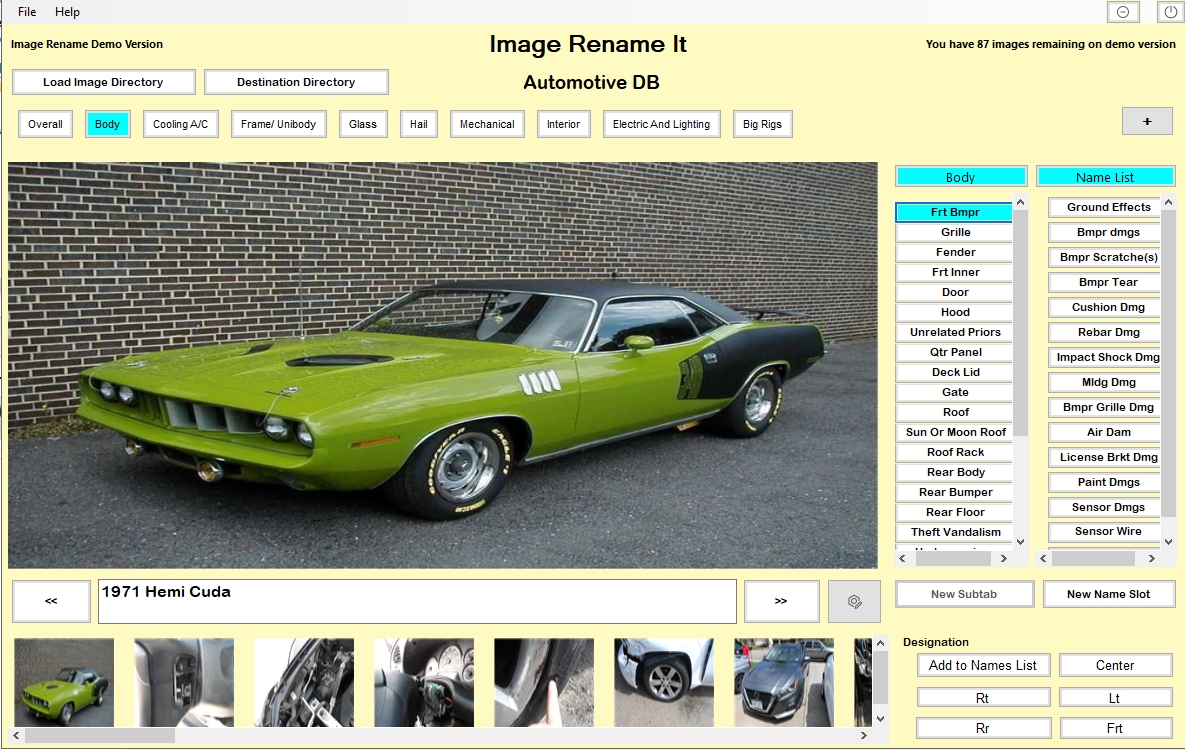Viewport: 1185px width, 750px height.
Task: Click the file name field showing 1971 Hemi Cuda
Action: [417, 601]
